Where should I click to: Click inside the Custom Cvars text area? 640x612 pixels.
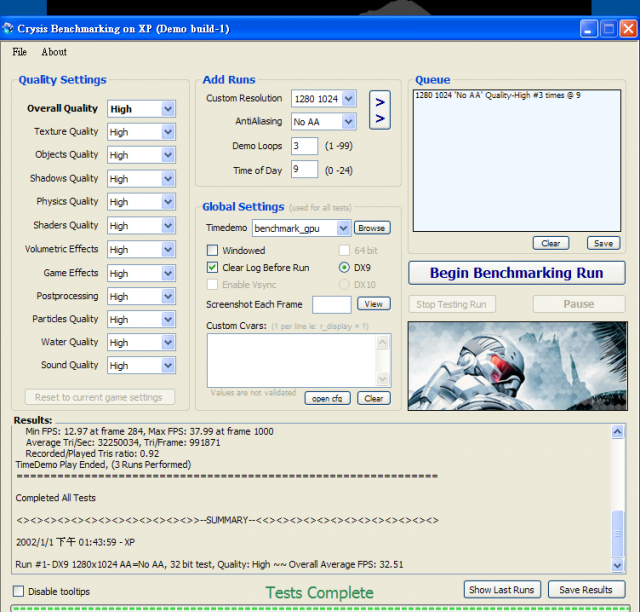click(291, 360)
